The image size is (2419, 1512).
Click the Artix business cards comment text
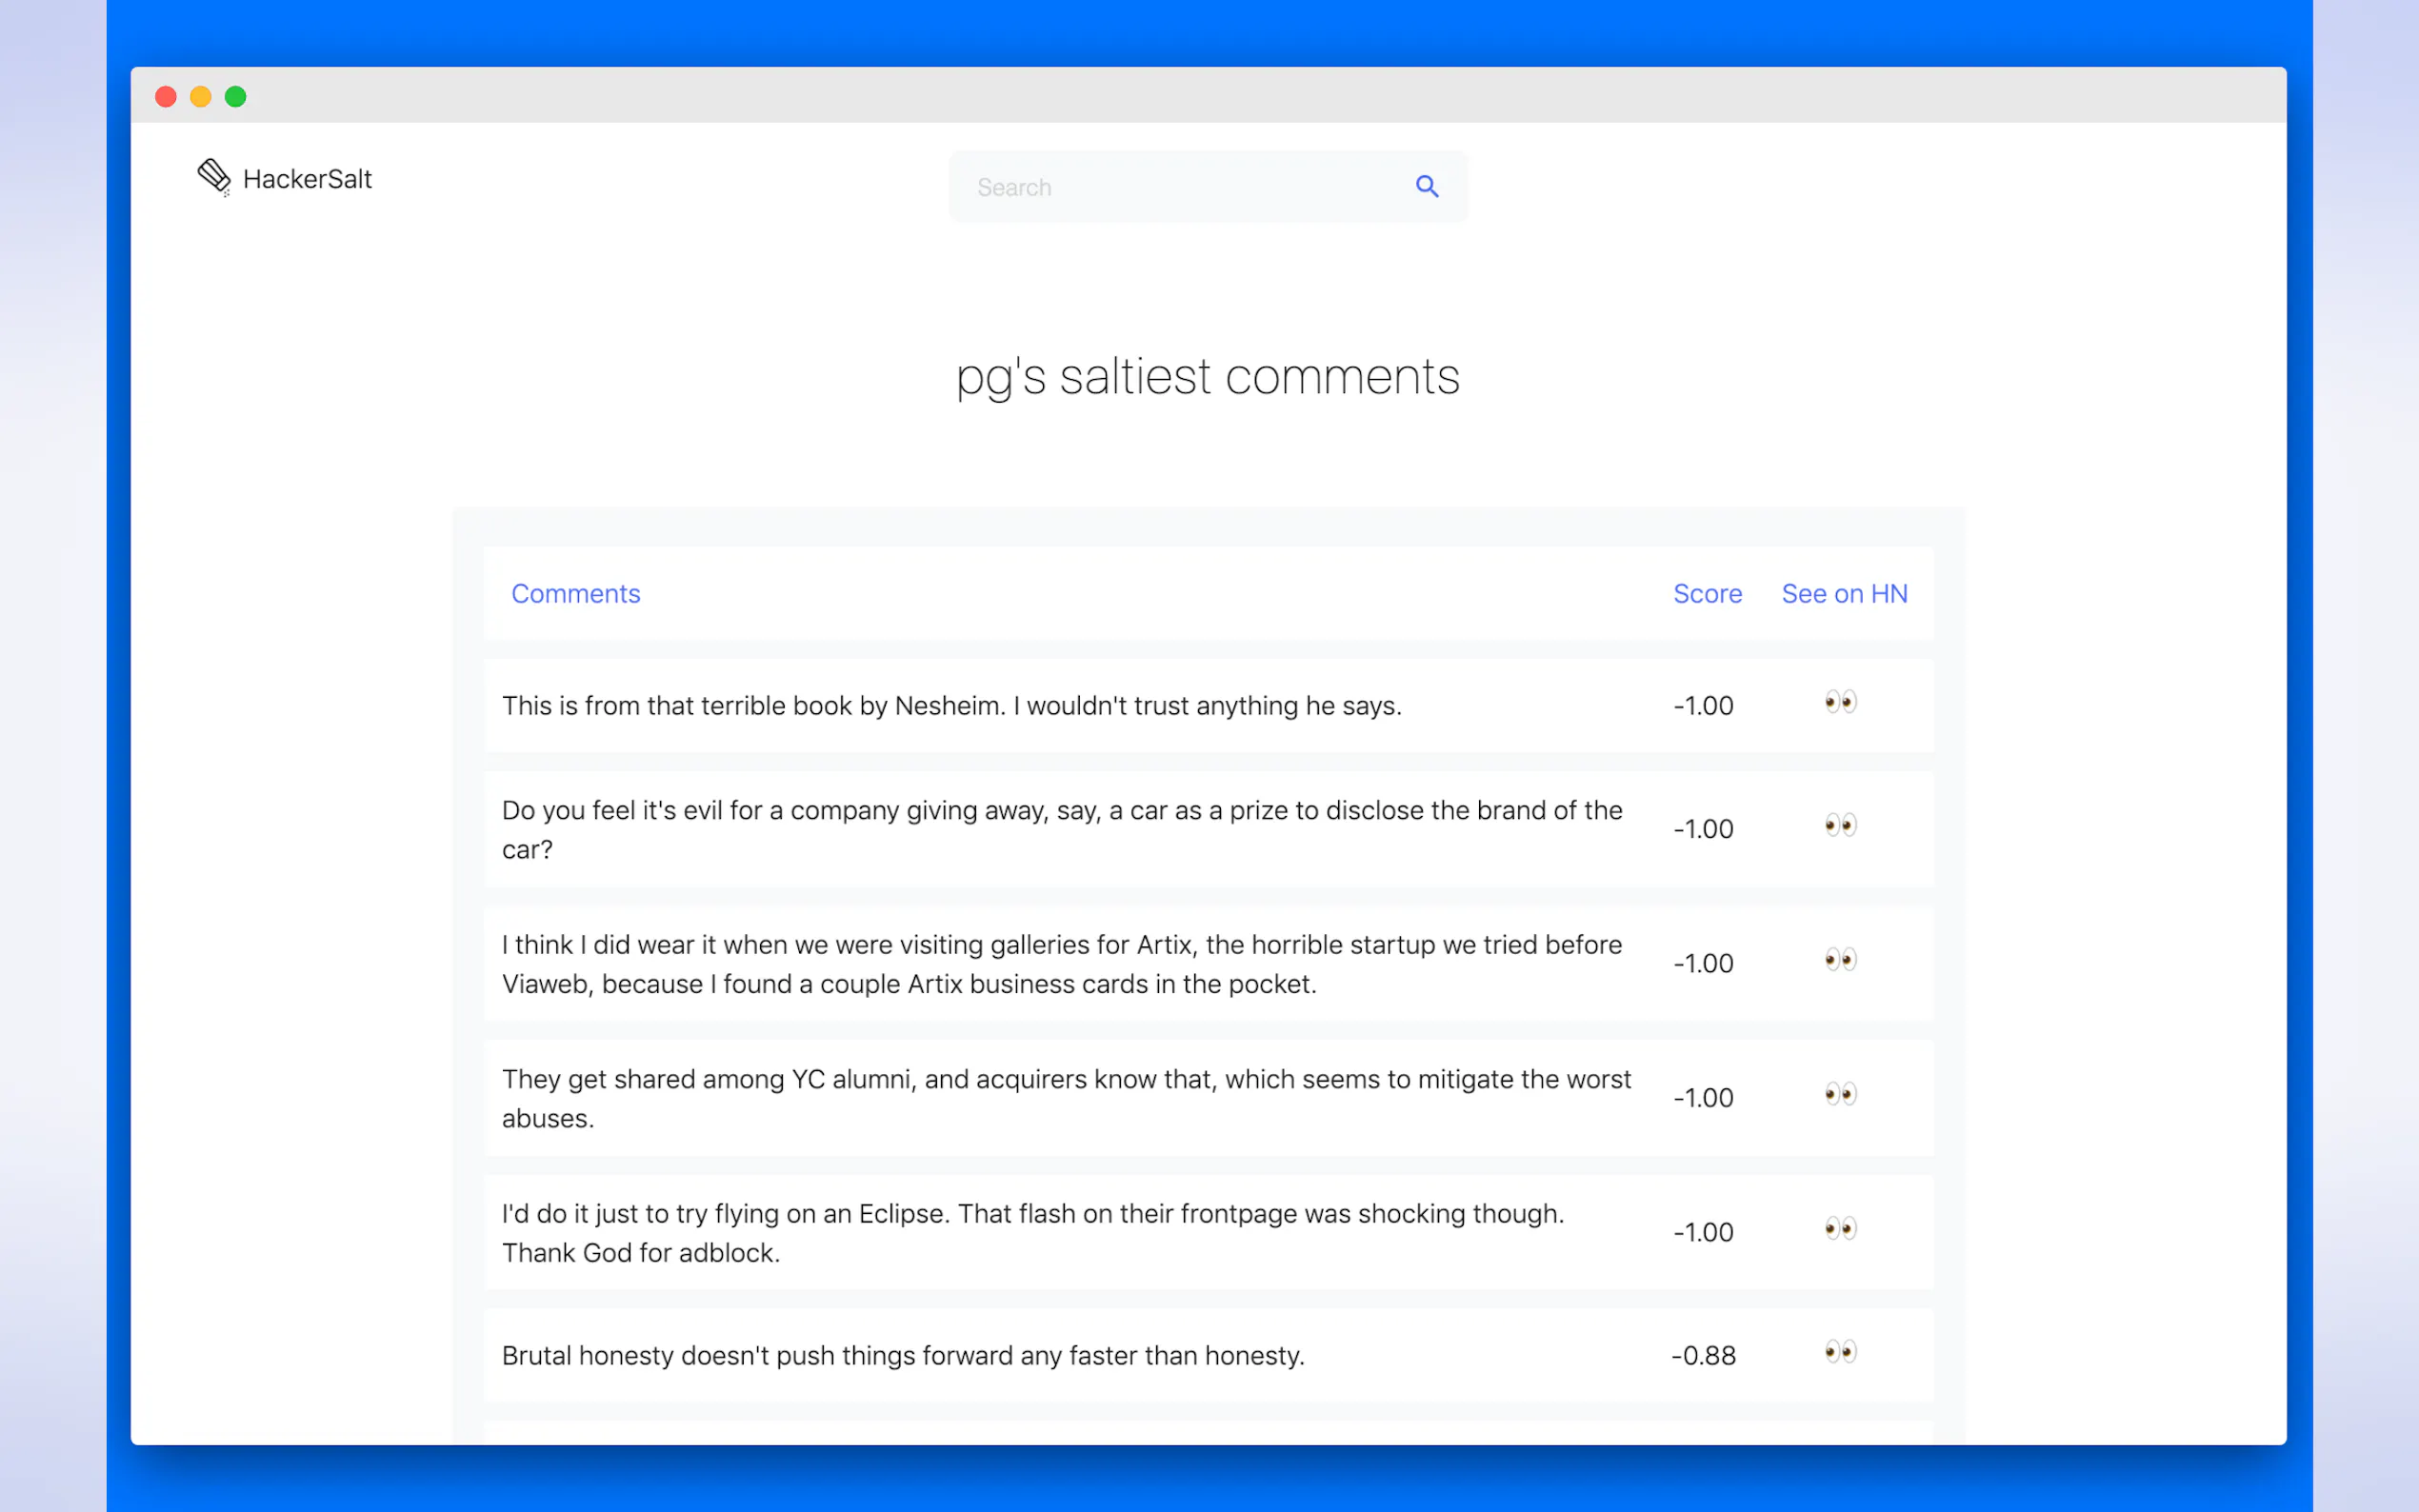(1060, 964)
